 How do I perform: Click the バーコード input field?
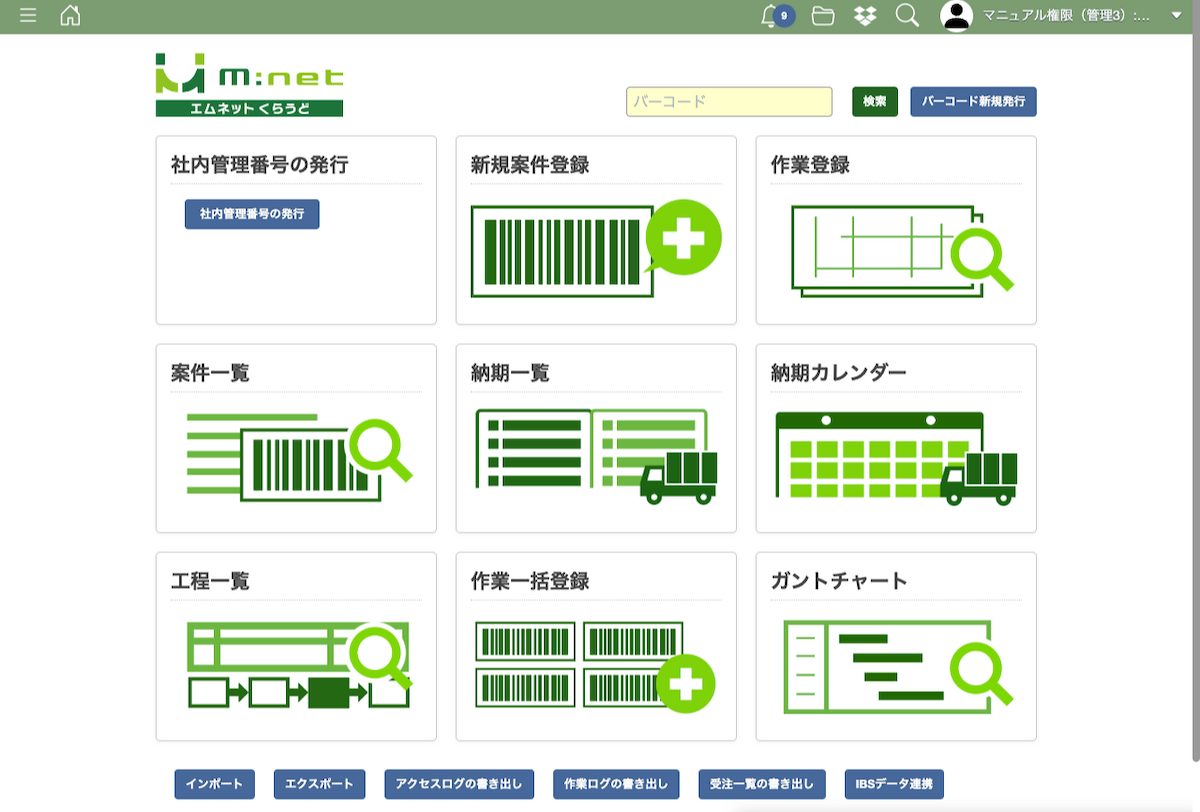[x=729, y=102]
